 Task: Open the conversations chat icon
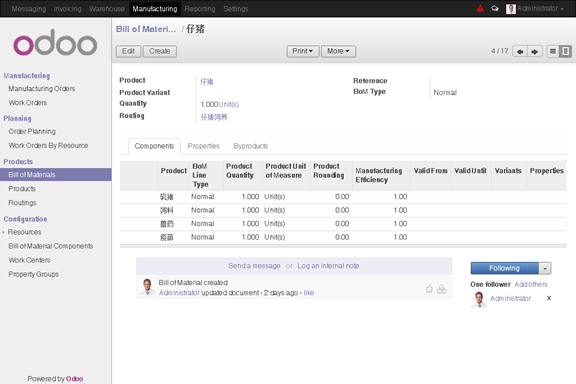[x=495, y=8]
